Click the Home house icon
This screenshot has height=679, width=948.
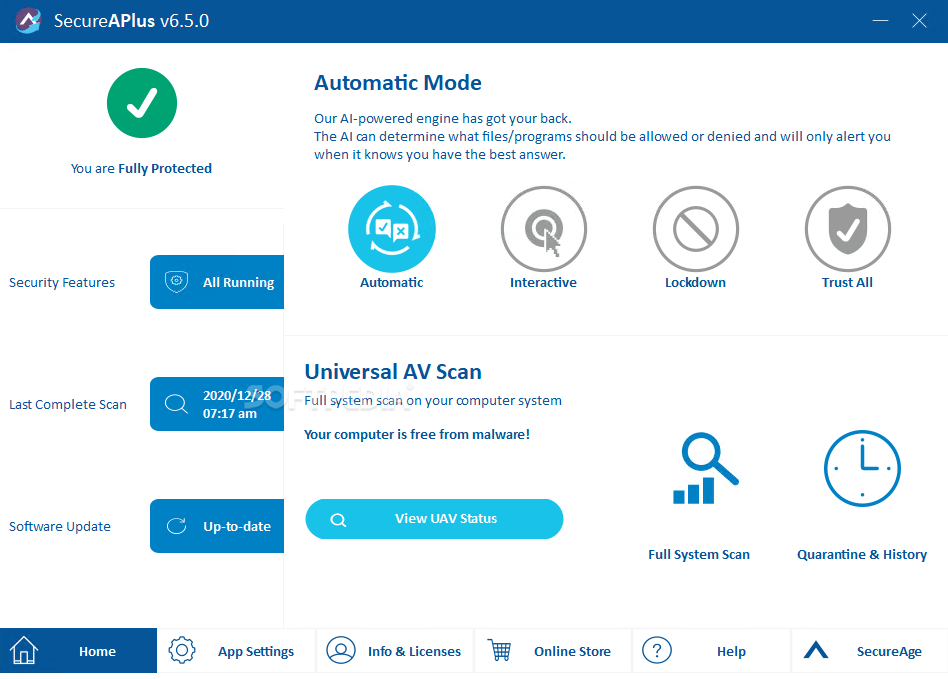tap(24, 651)
